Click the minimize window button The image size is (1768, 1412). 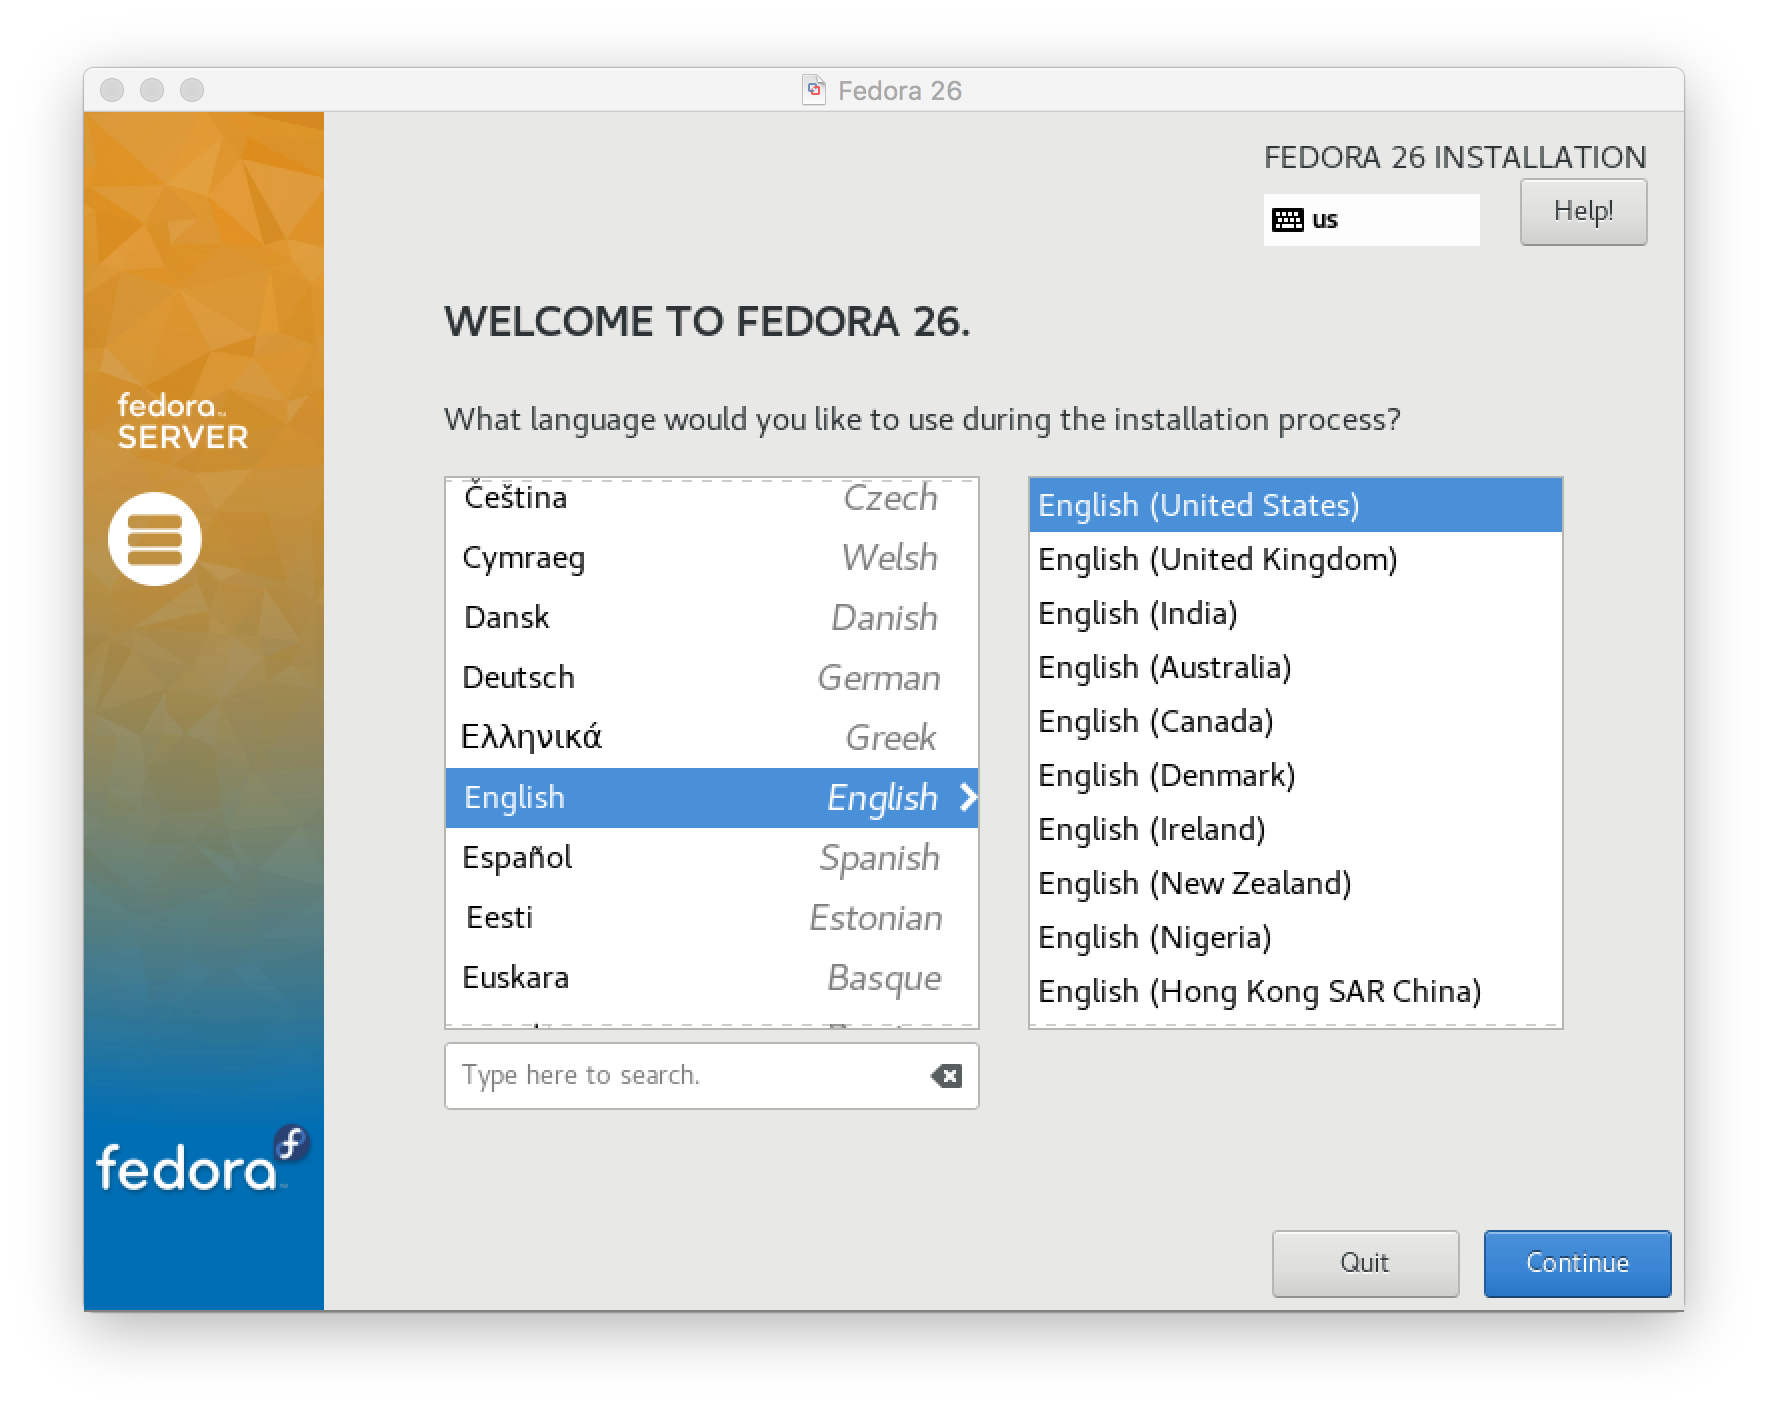click(x=152, y=90)
